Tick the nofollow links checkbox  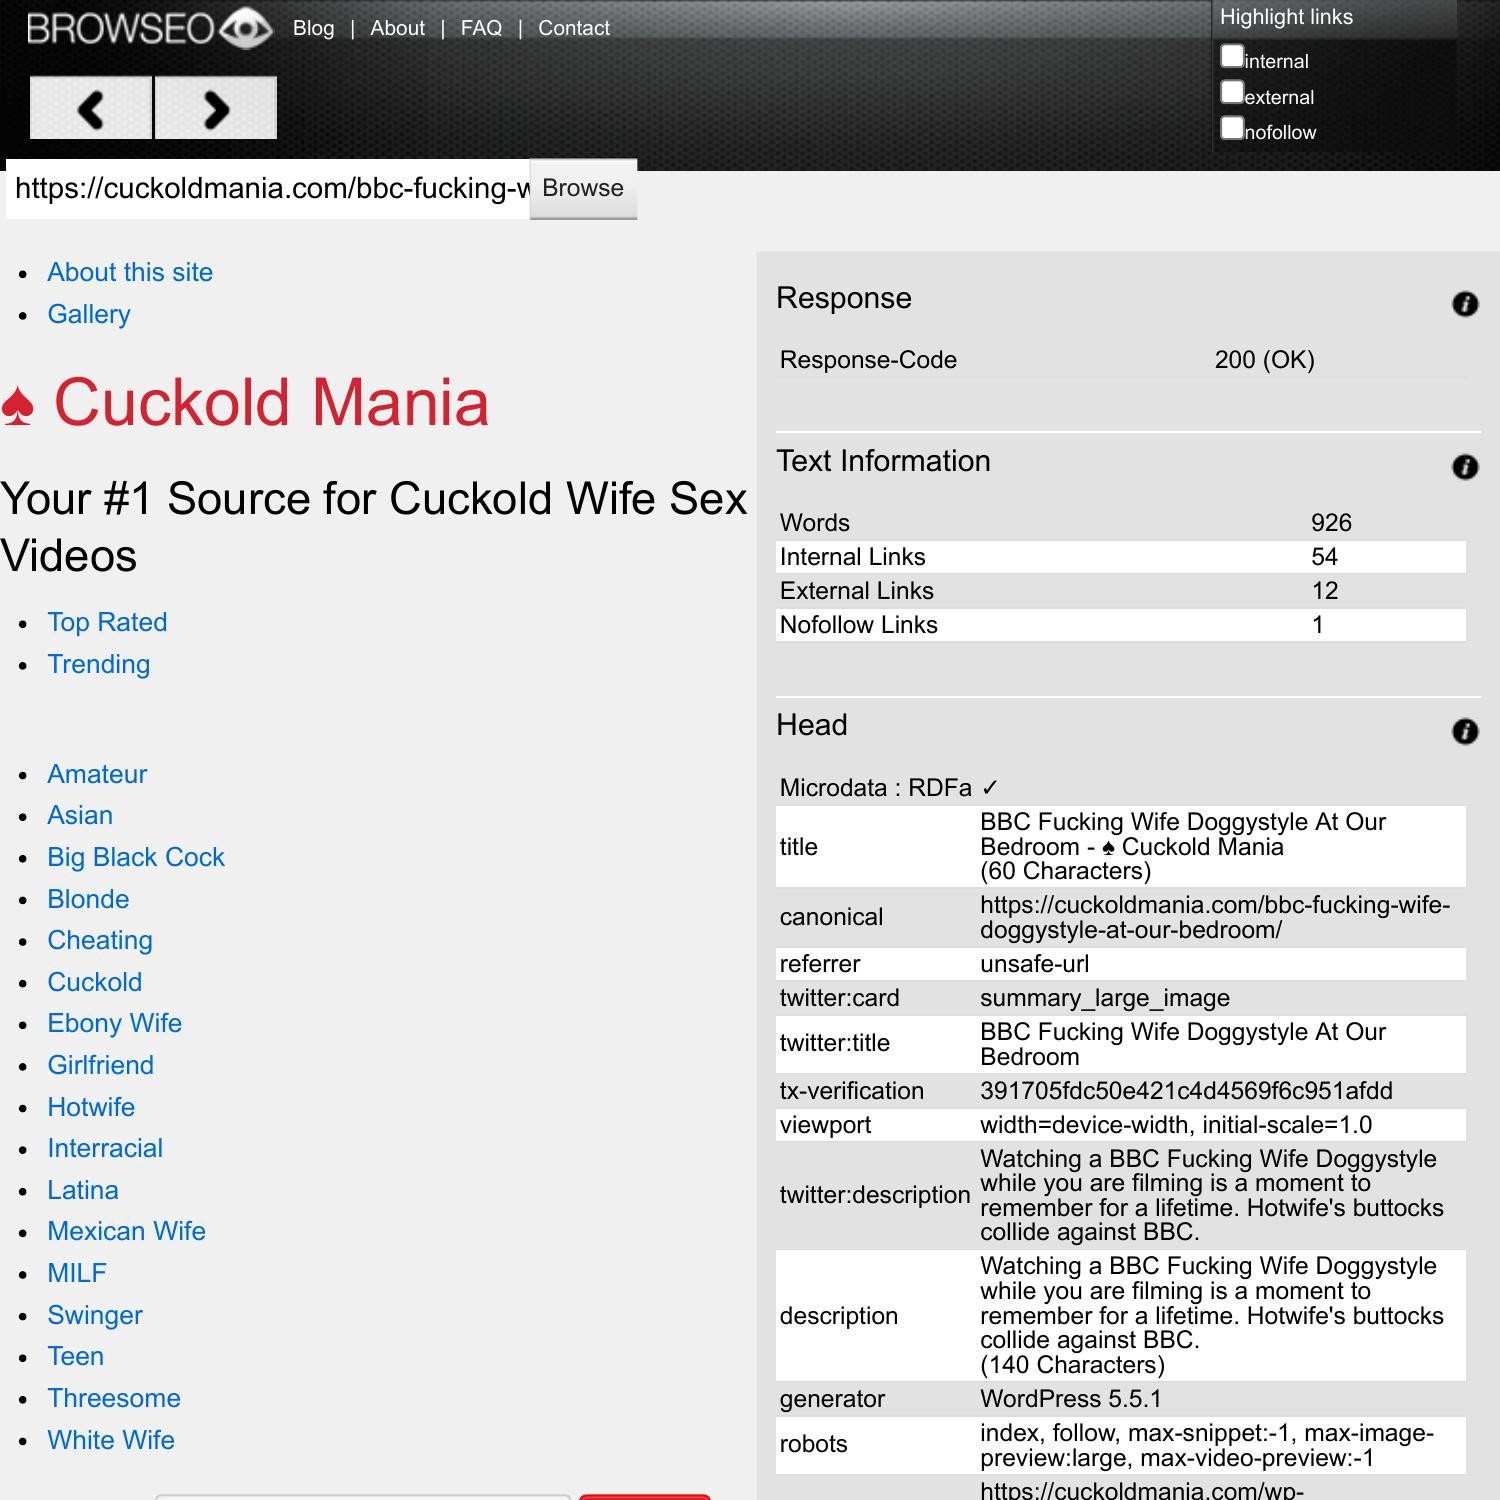(1232, 128)
